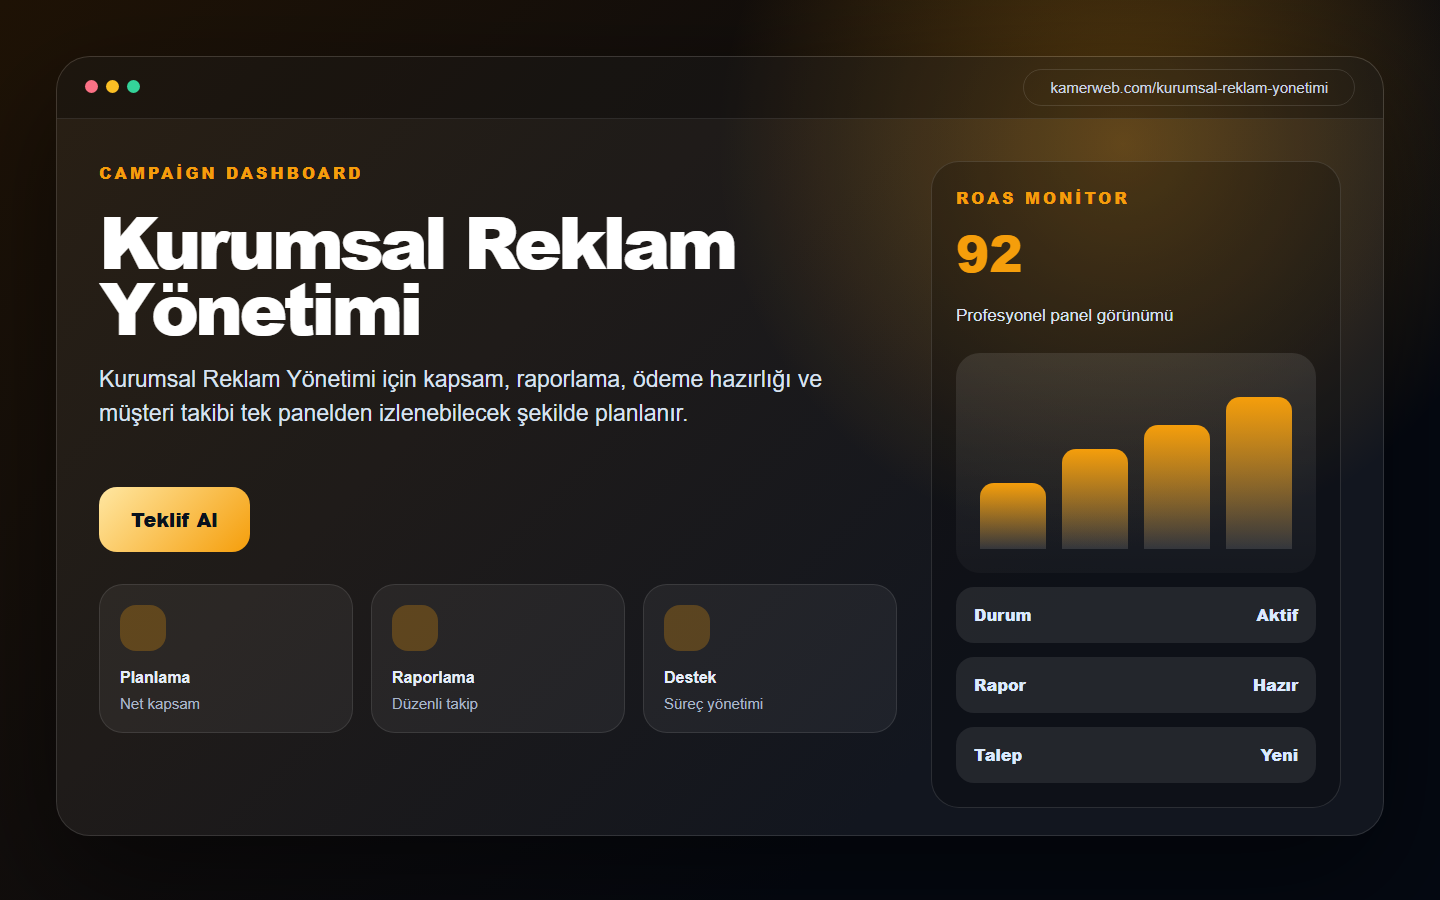Click the shortest bar in the chart
Viewport: 1440px width, 900px height.
click(x=1013, y=516)
